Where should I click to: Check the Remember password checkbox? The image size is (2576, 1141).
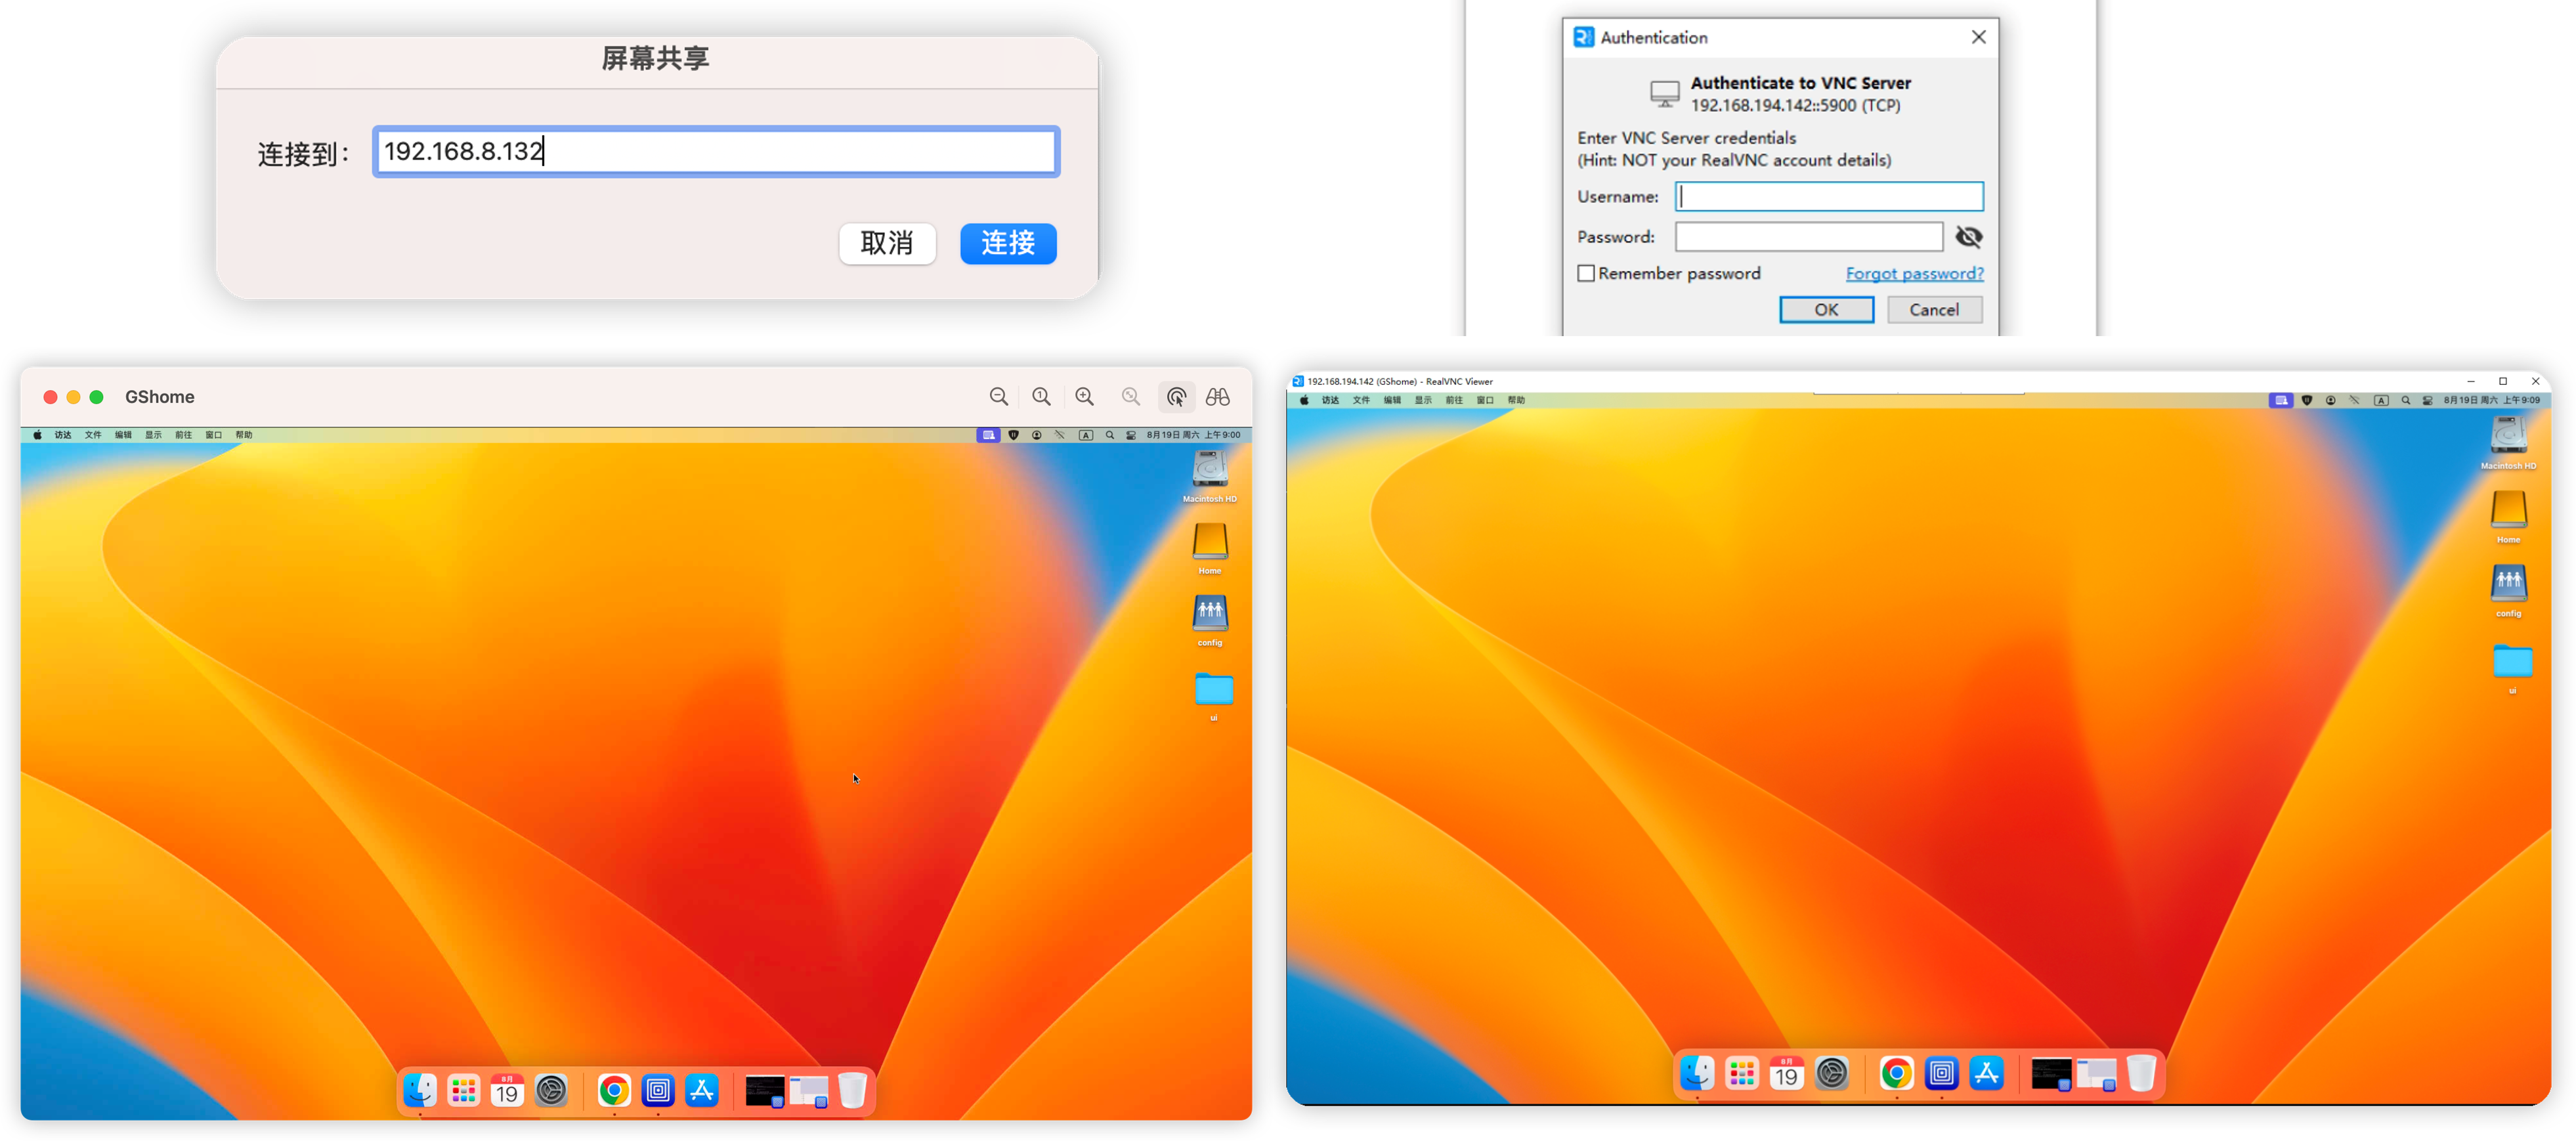tap(1586, 273)
